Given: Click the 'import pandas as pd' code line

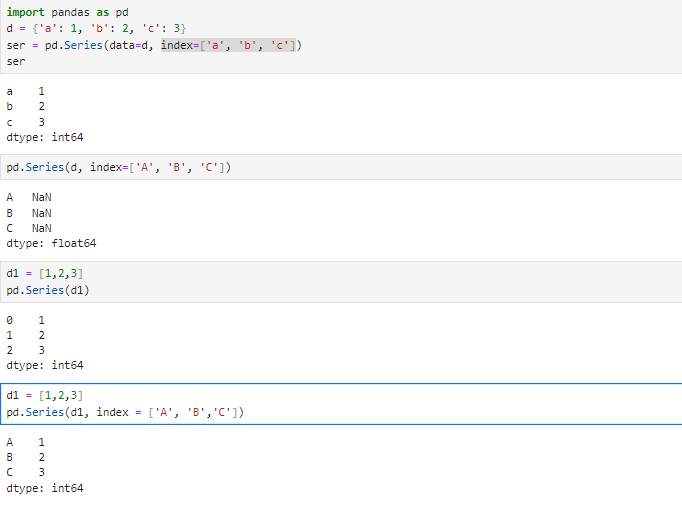Looking at the screenshot, I should [67, 12].
